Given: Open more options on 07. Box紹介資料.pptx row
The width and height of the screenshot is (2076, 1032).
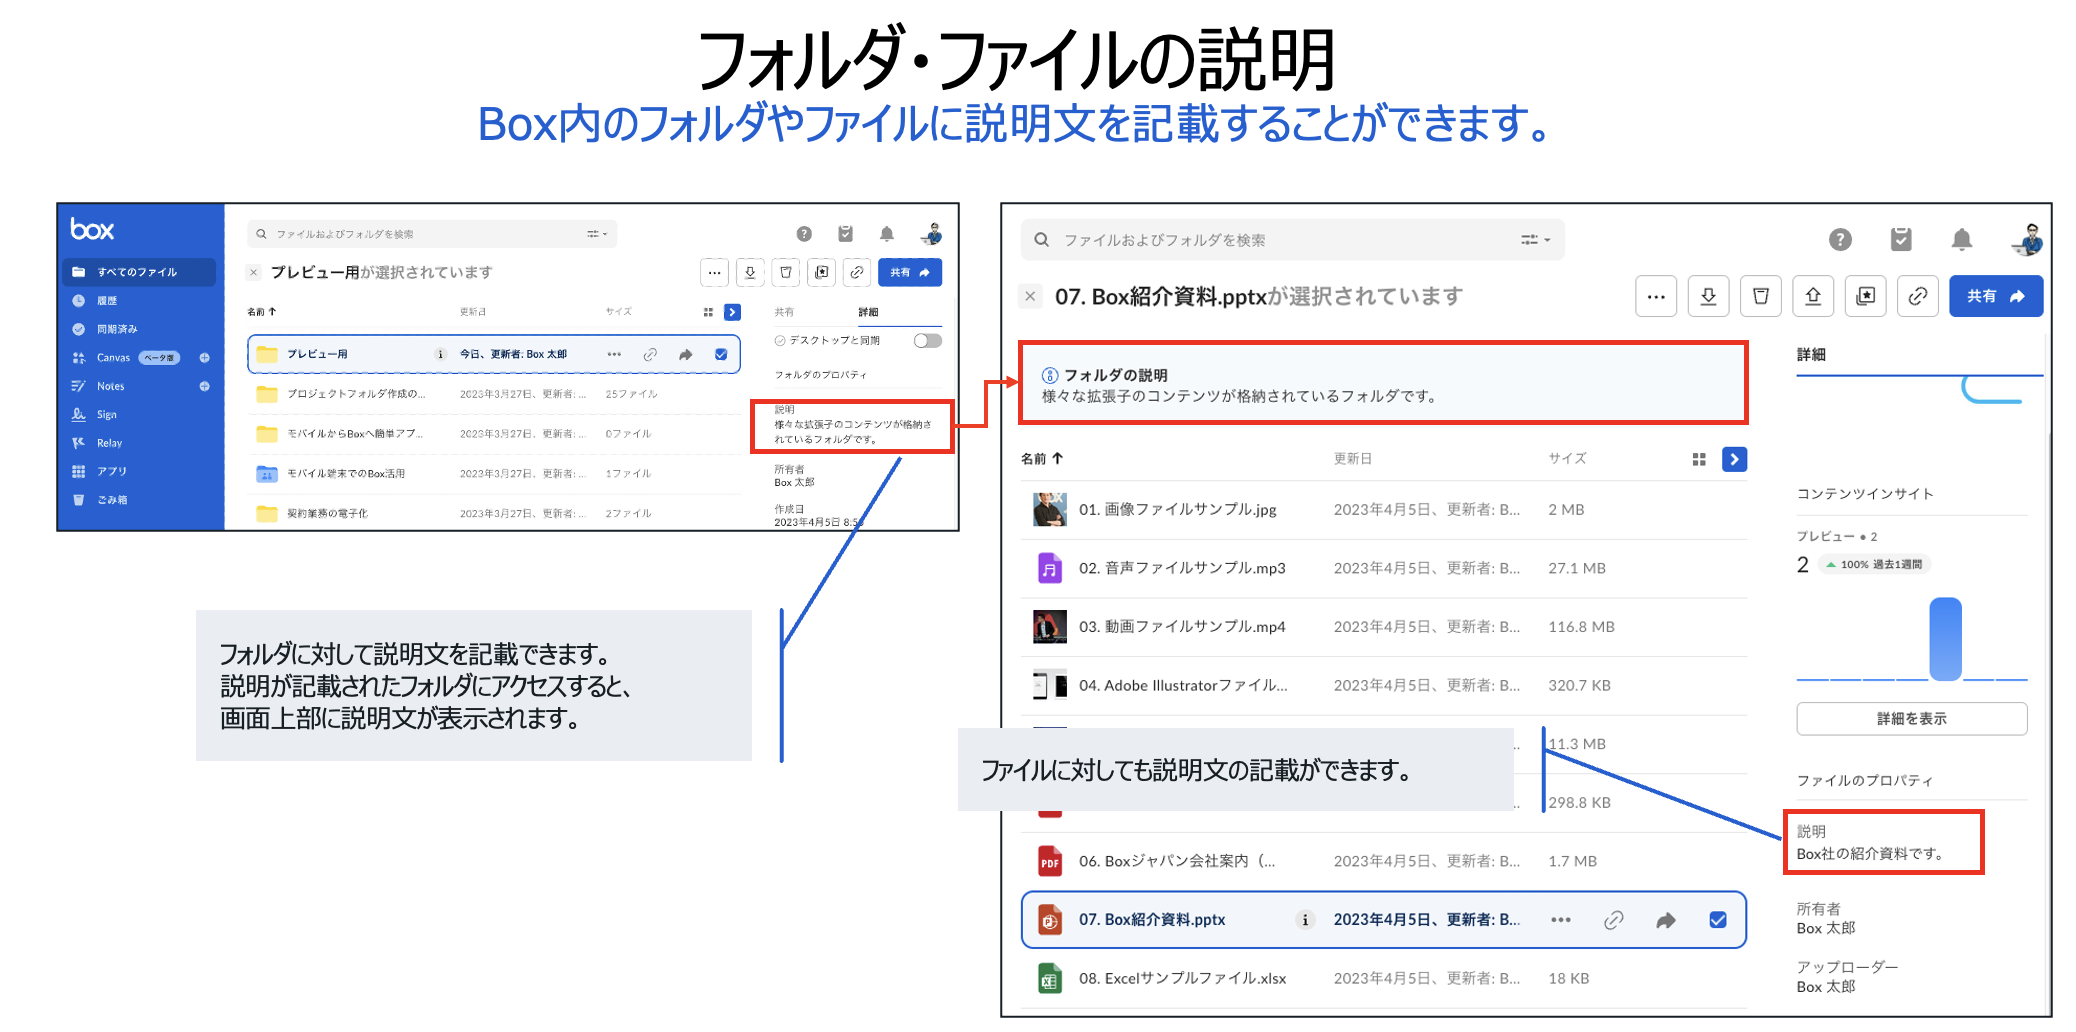Looking at the screenshot, I should click(x=1560, y=920).
